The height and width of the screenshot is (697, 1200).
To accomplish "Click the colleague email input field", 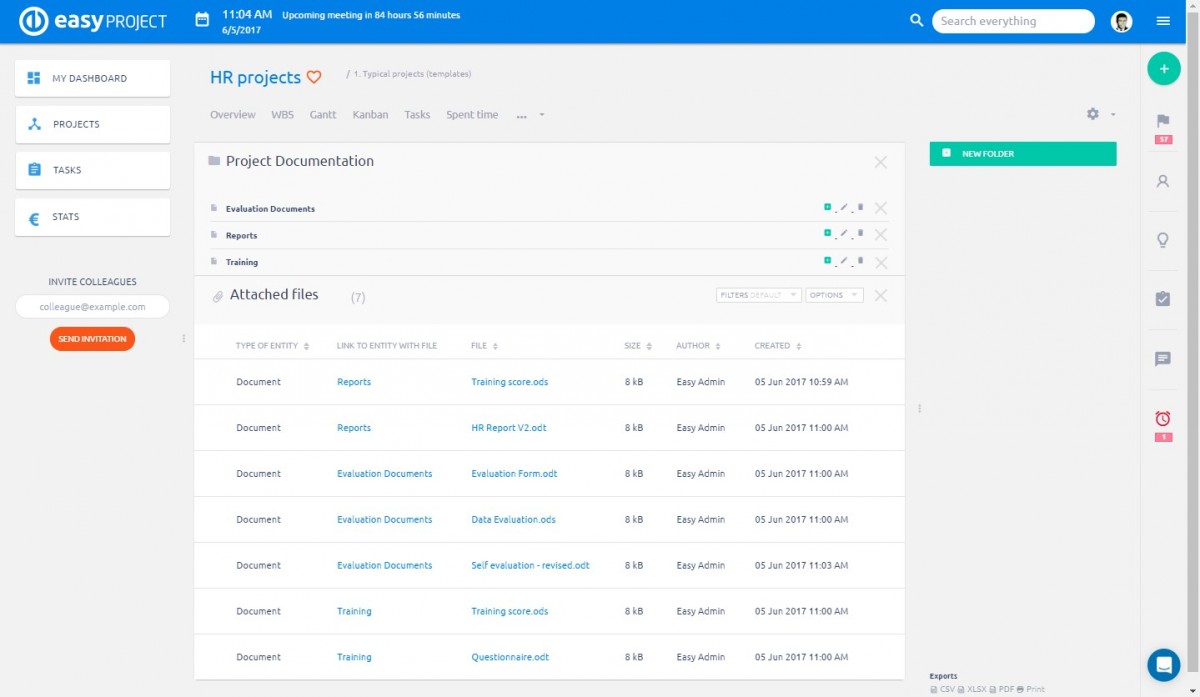I will (x=92, y=306).
